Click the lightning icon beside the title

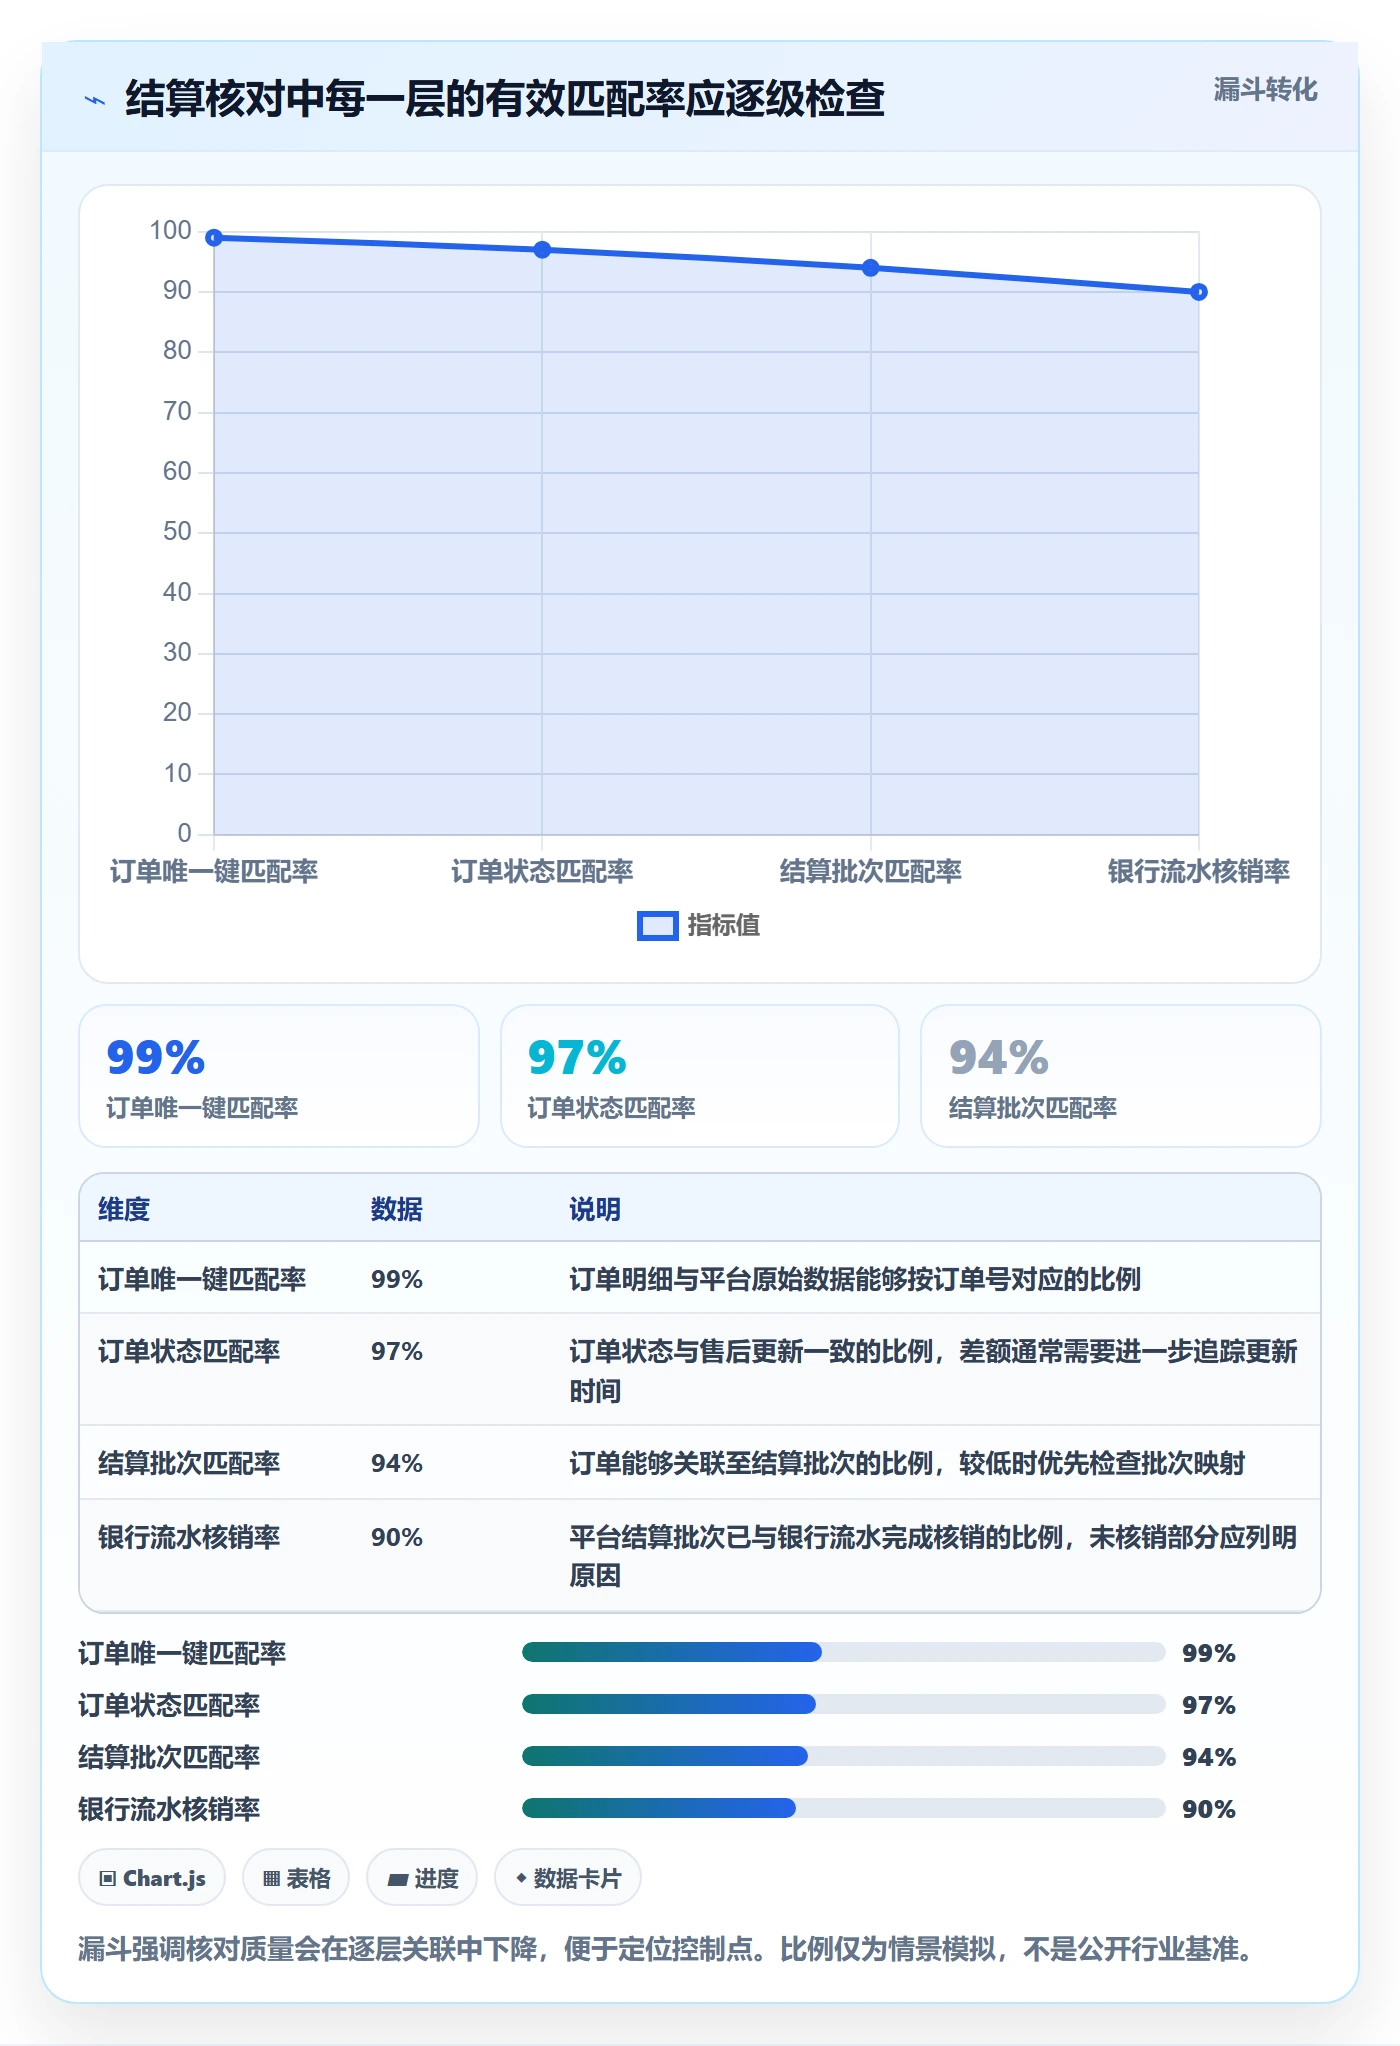tap(95, 100)
